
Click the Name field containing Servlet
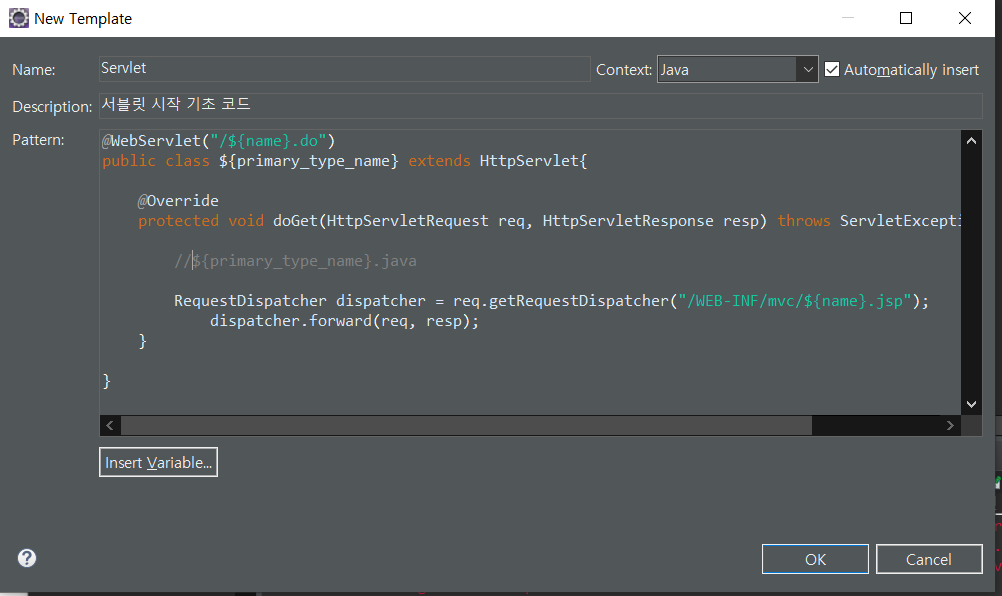click(344, 68)
